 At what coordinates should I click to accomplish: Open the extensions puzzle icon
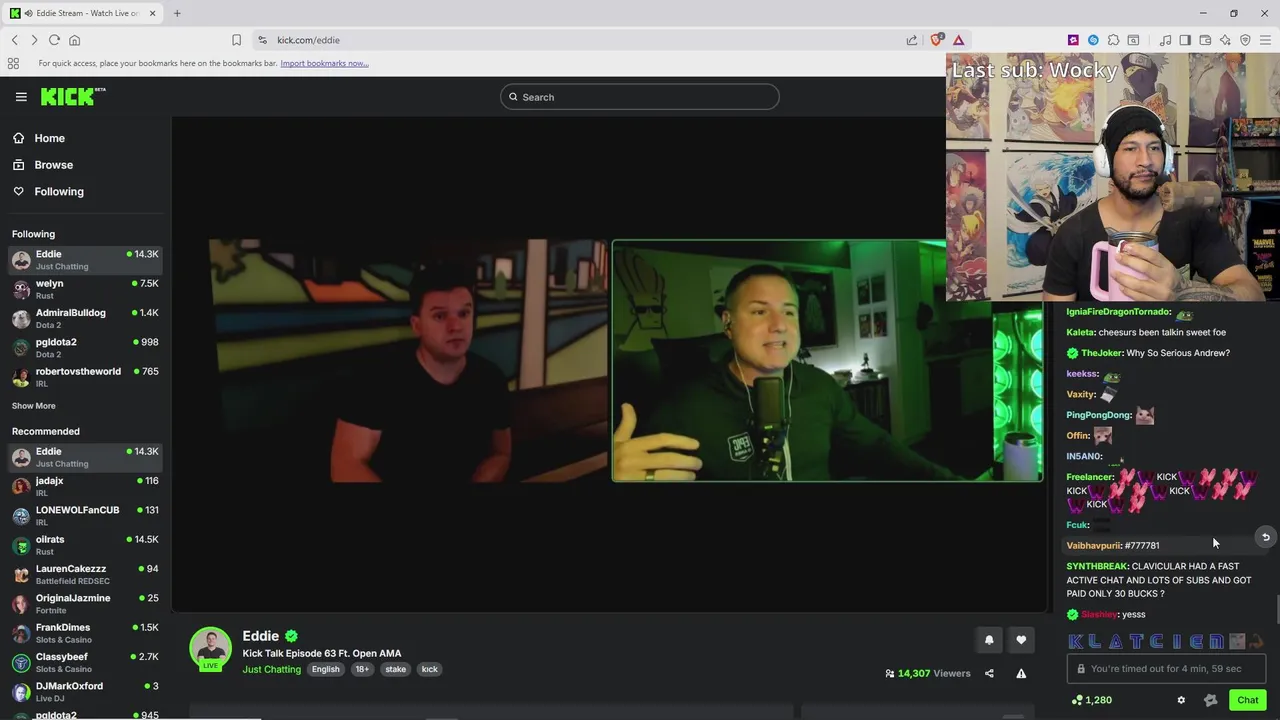click(1113, 40)
